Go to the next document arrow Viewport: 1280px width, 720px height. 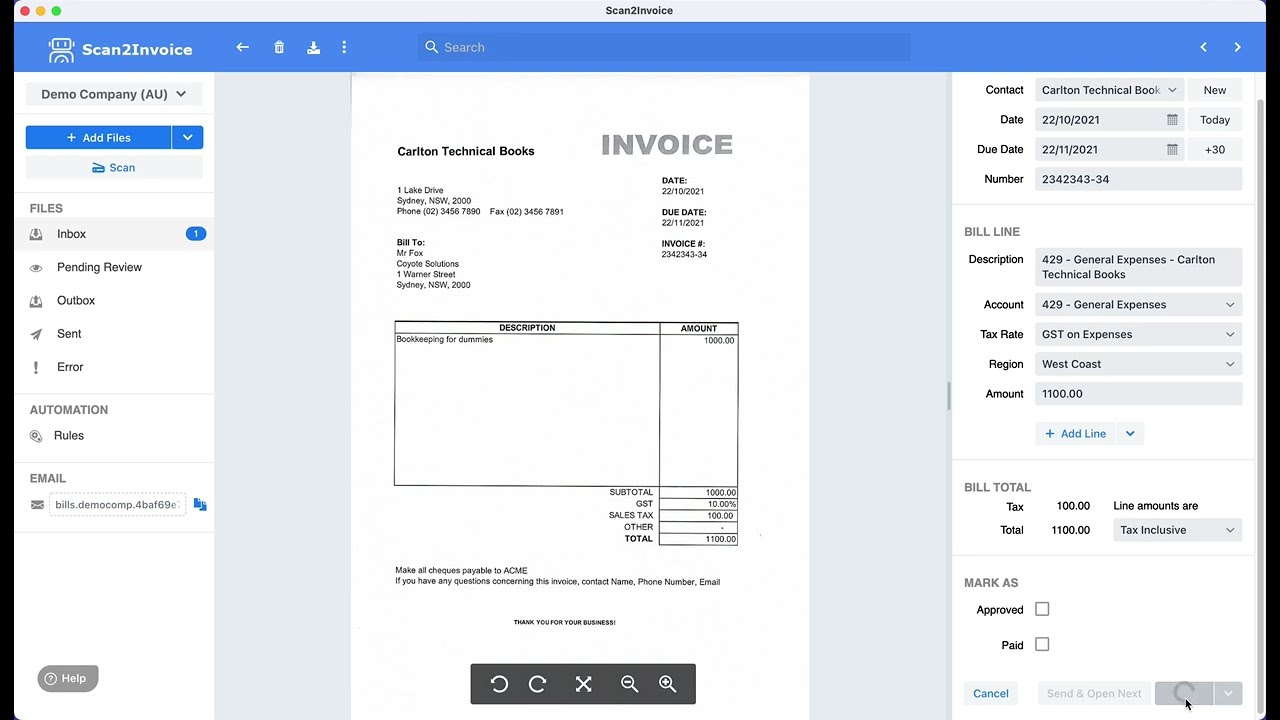[x=1237, y=47]
